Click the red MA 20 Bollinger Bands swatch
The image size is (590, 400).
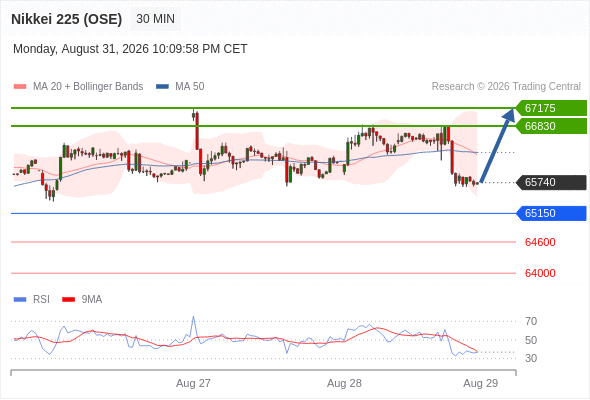pyautogui.click(x=20, y=87)
